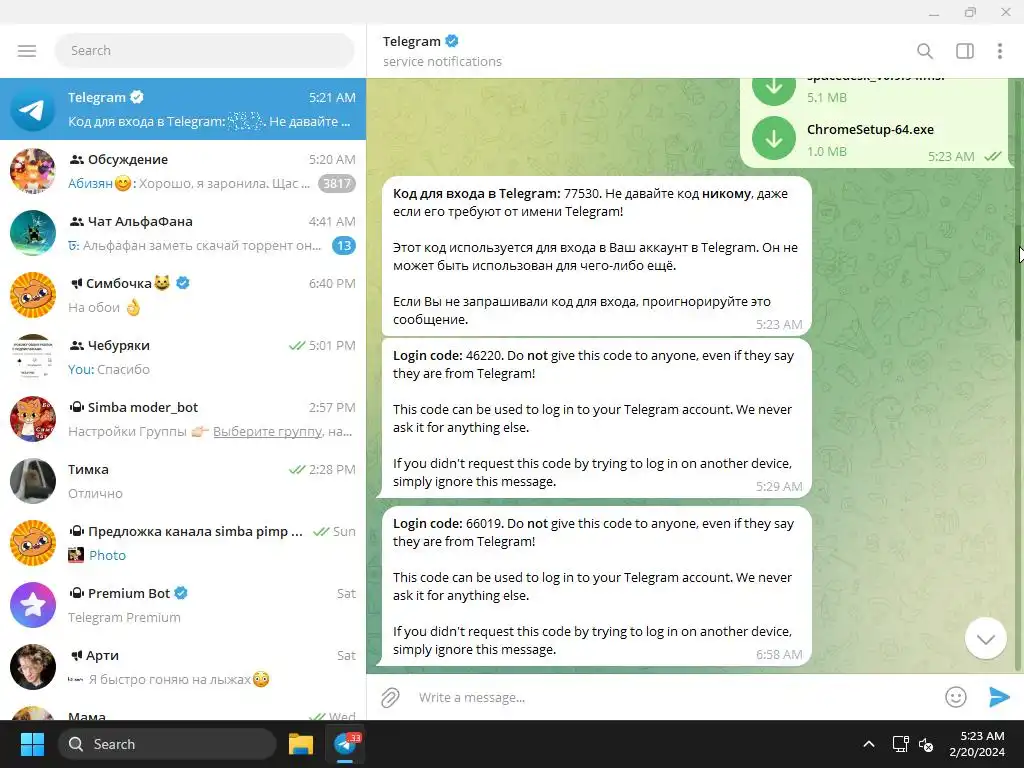Click the Чат АльфаФана avatar

[x=33, y=233]
